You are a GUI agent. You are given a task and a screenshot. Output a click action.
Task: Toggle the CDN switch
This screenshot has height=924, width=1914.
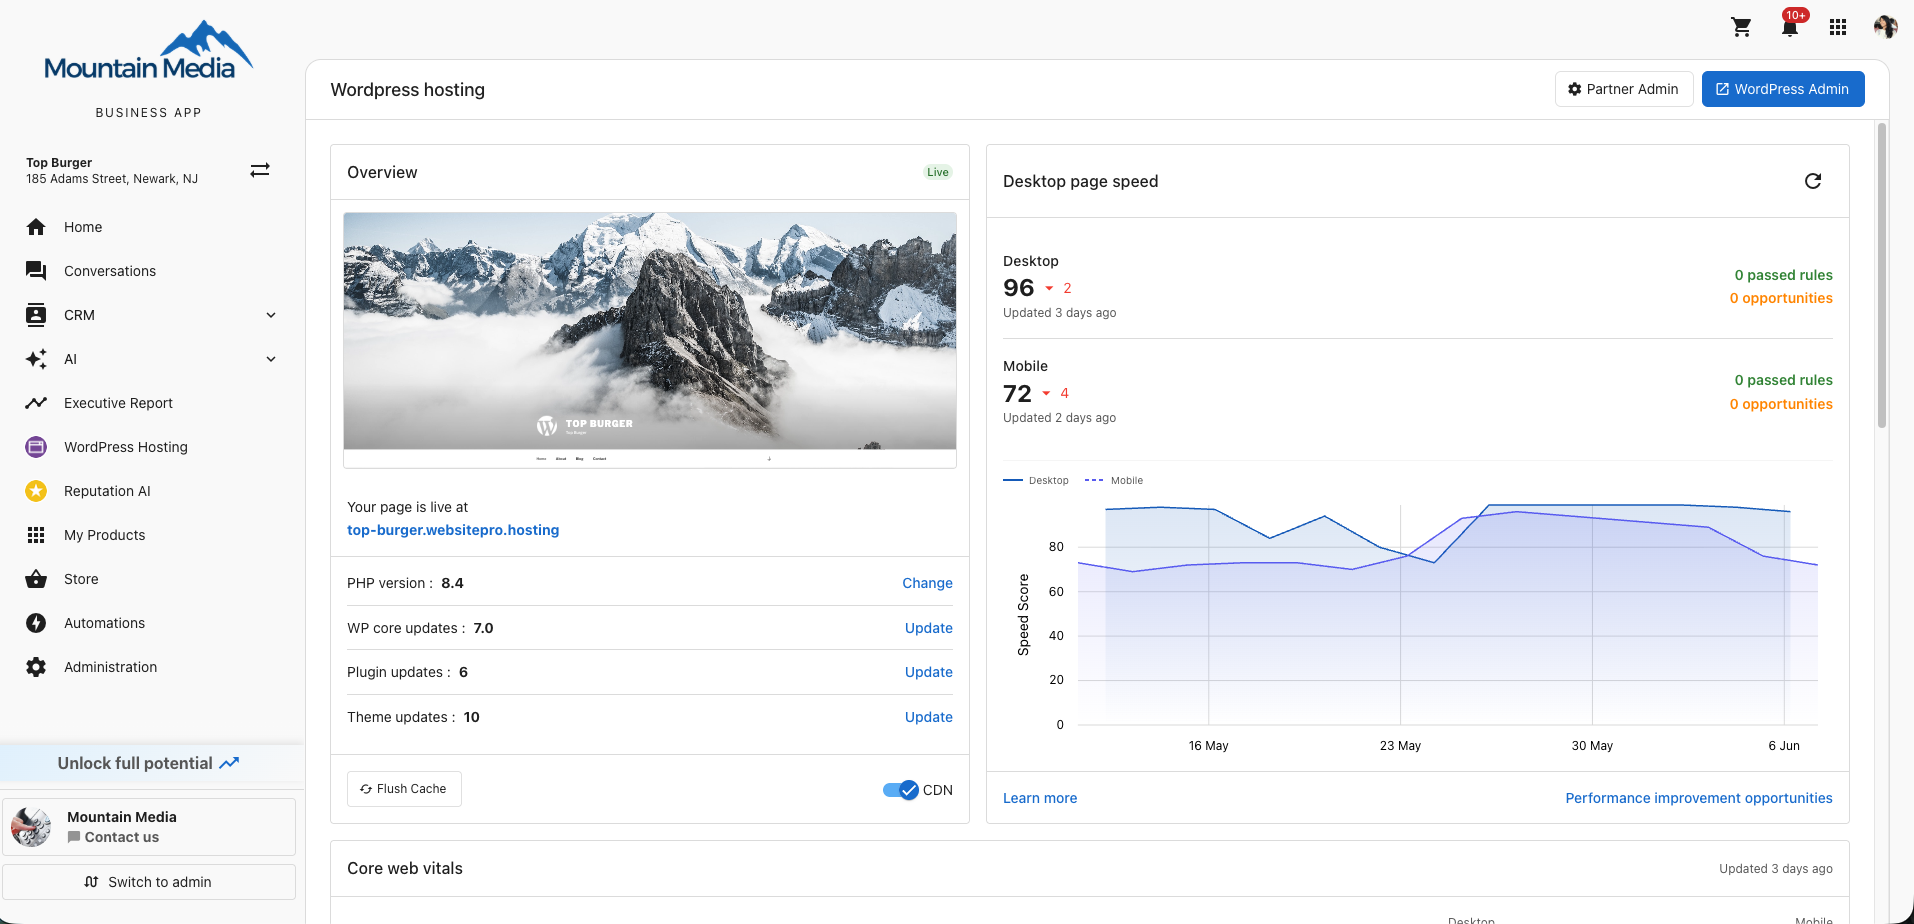click(901, 790)
